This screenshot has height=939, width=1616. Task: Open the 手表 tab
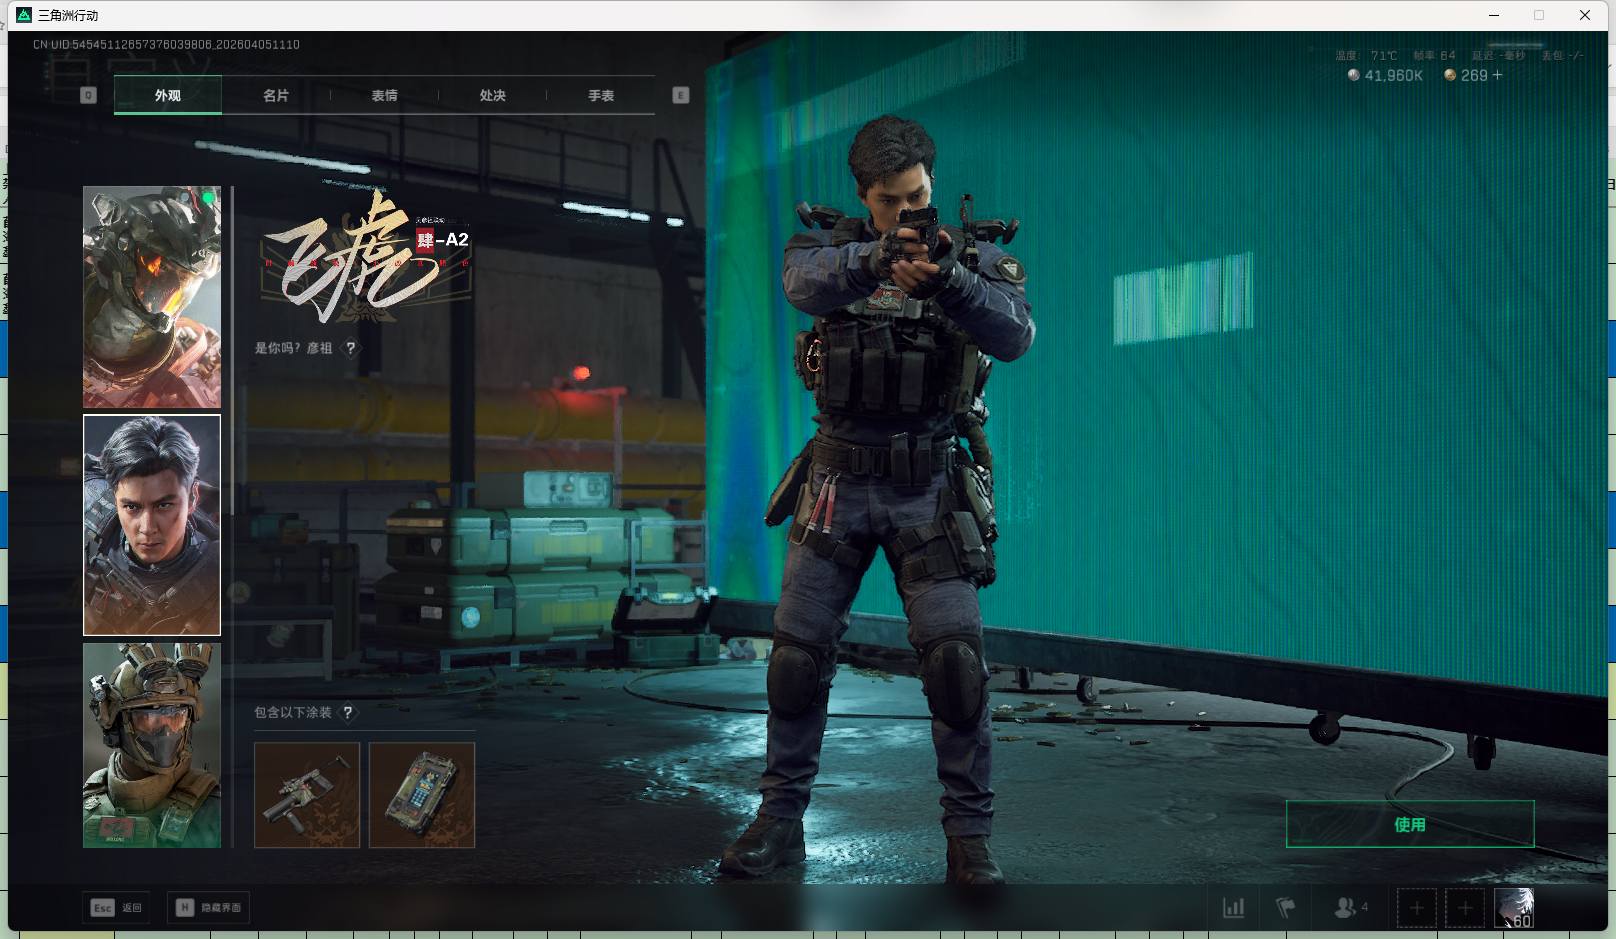(x=601, y=95)
